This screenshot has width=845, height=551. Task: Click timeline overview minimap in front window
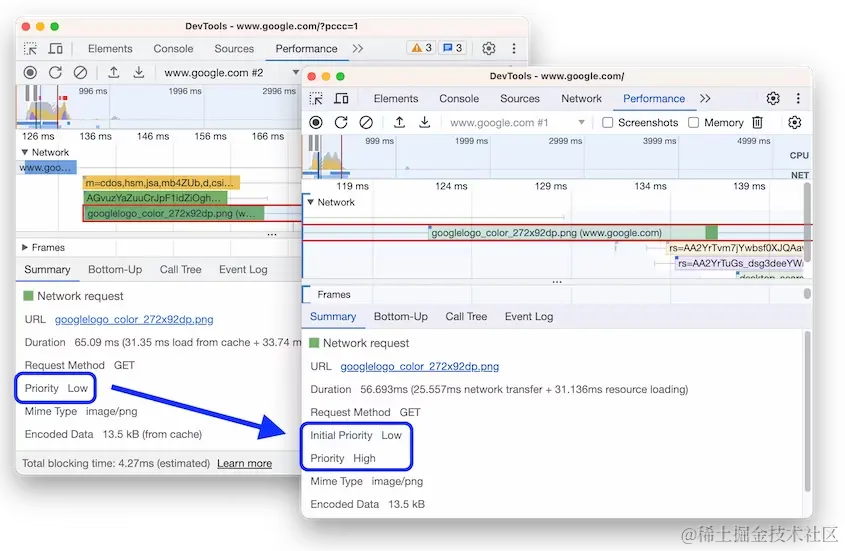pos(556,156)
